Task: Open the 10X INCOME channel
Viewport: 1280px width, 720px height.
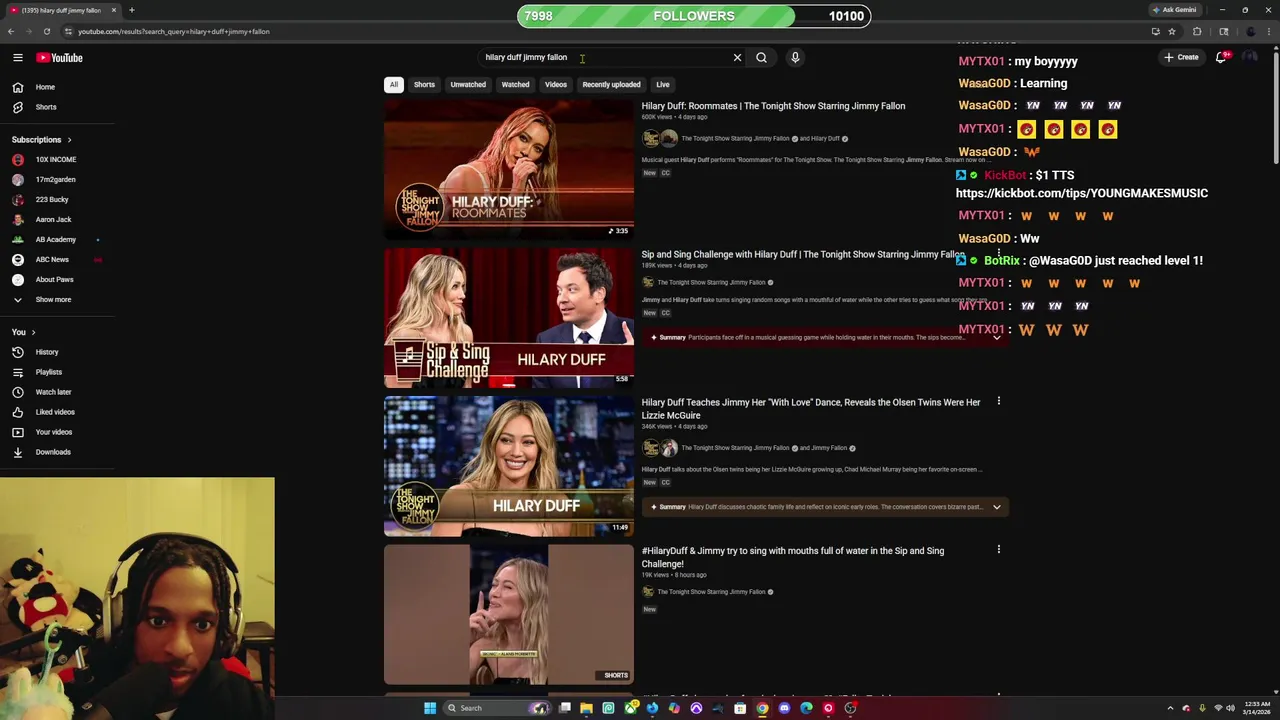Action: [56, 160]
